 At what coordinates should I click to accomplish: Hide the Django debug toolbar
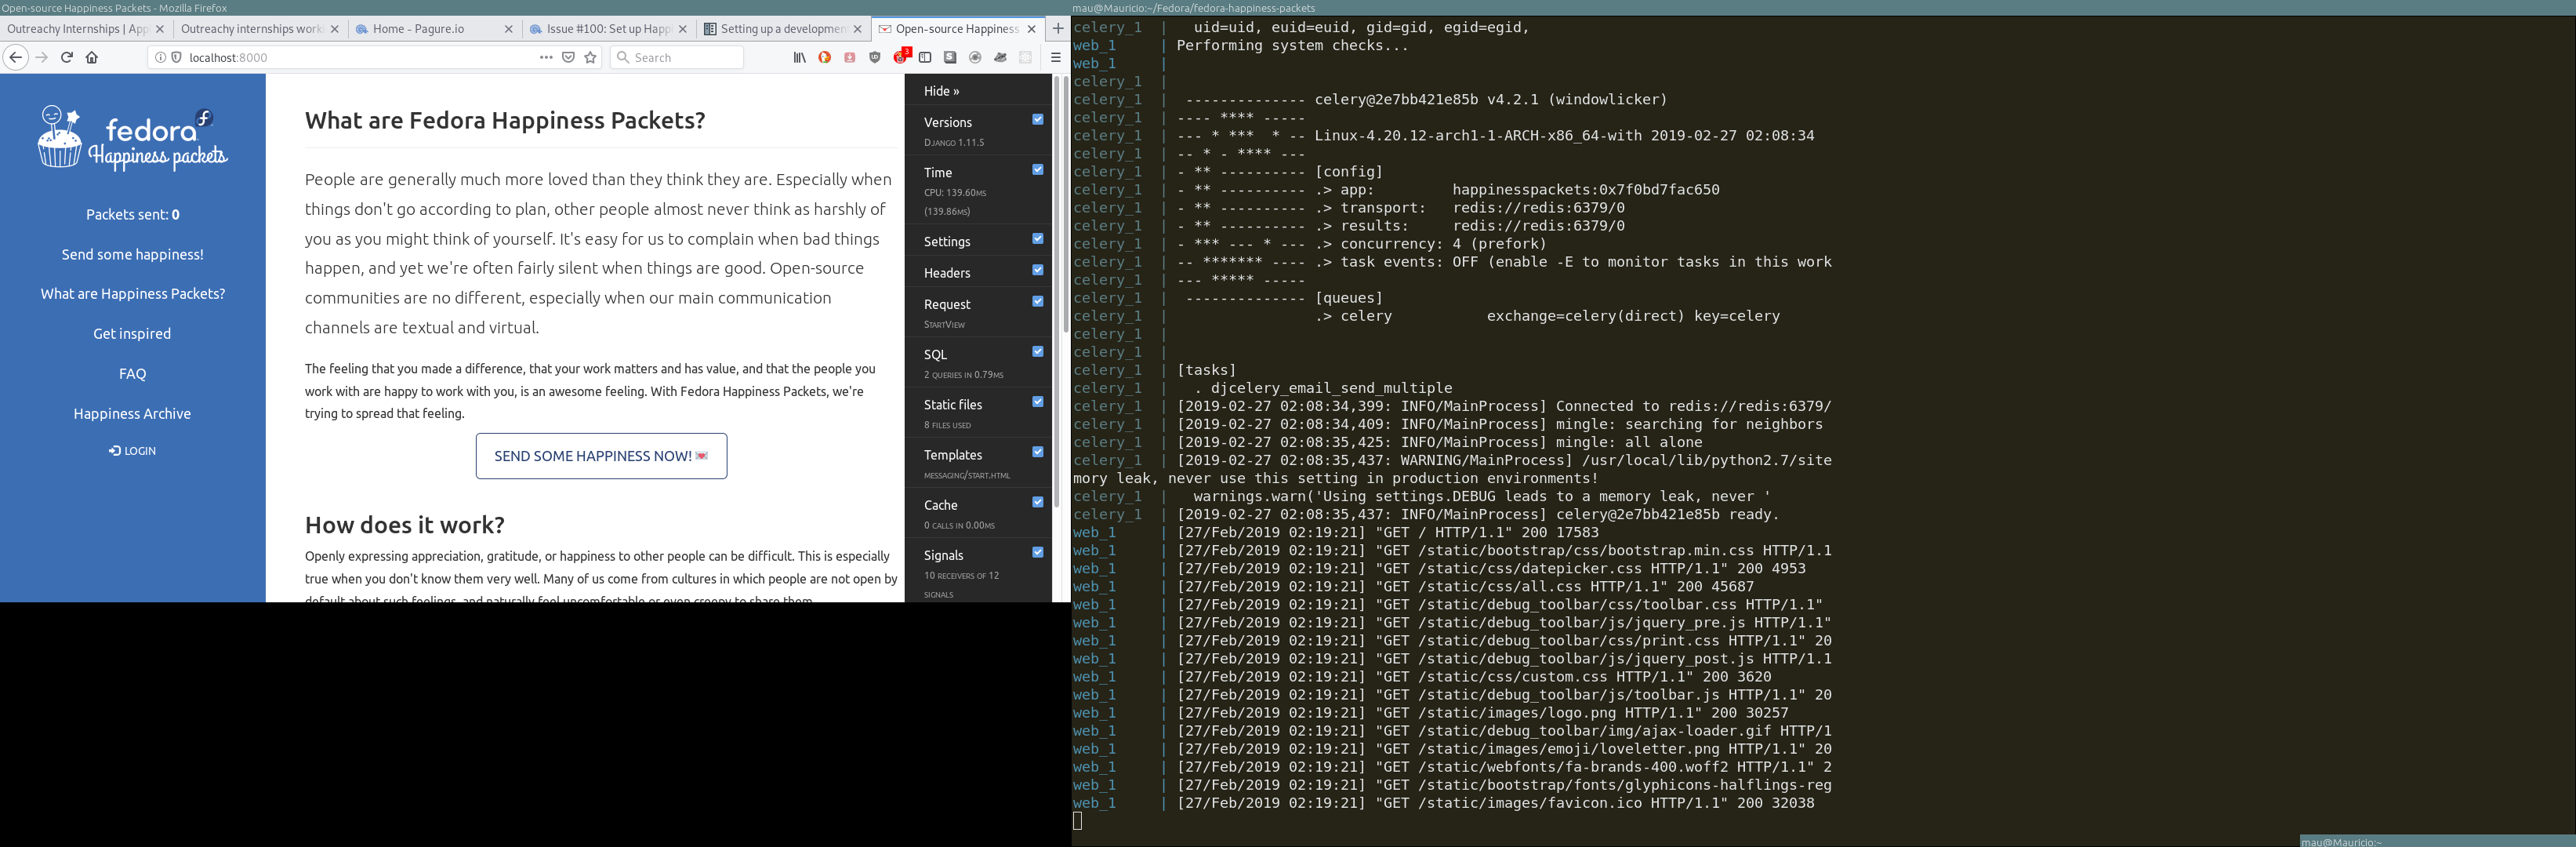pos(941,91)
